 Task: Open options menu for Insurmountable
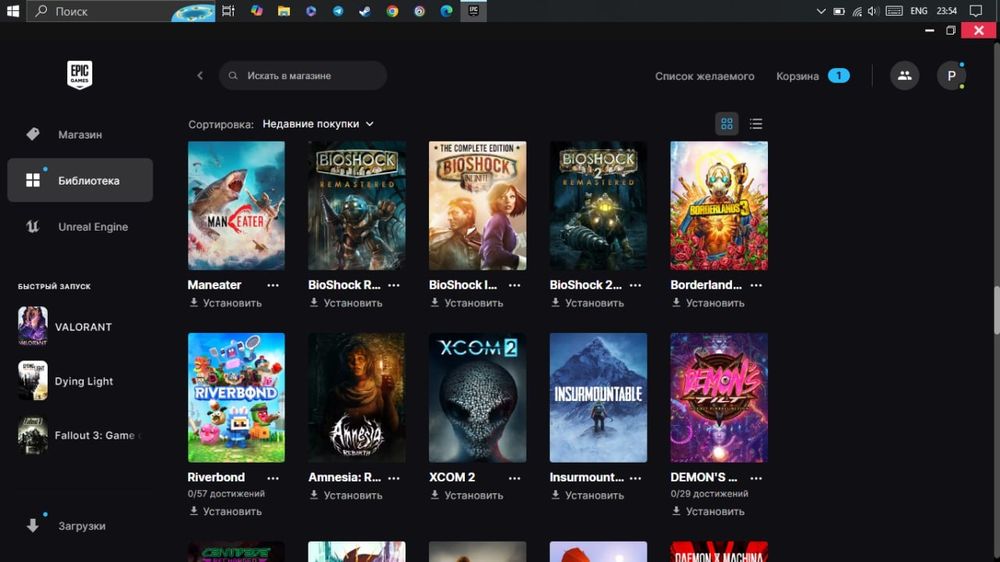point(635,478)
